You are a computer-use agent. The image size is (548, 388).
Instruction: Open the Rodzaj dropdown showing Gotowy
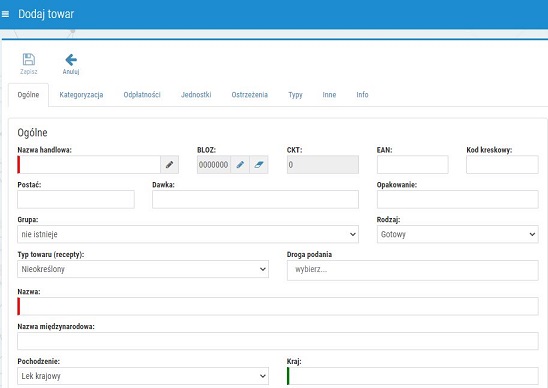coord(457,234)
